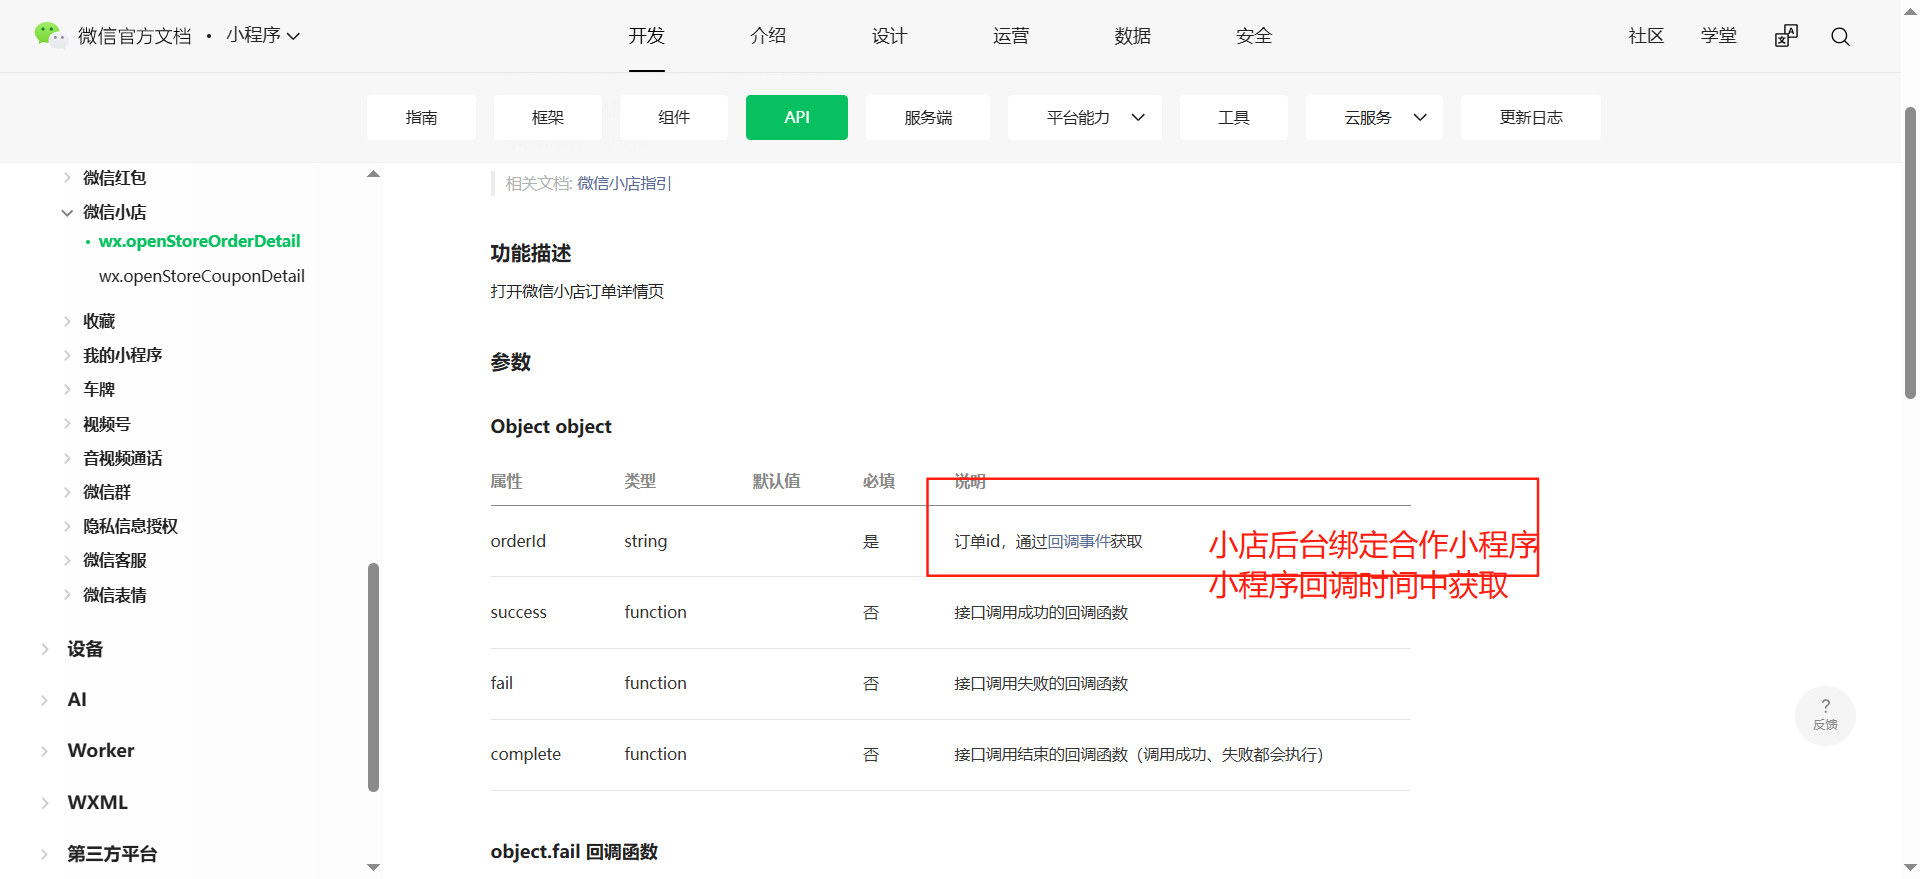Follow the 通过回调事件获取 link

[1079, 542]
